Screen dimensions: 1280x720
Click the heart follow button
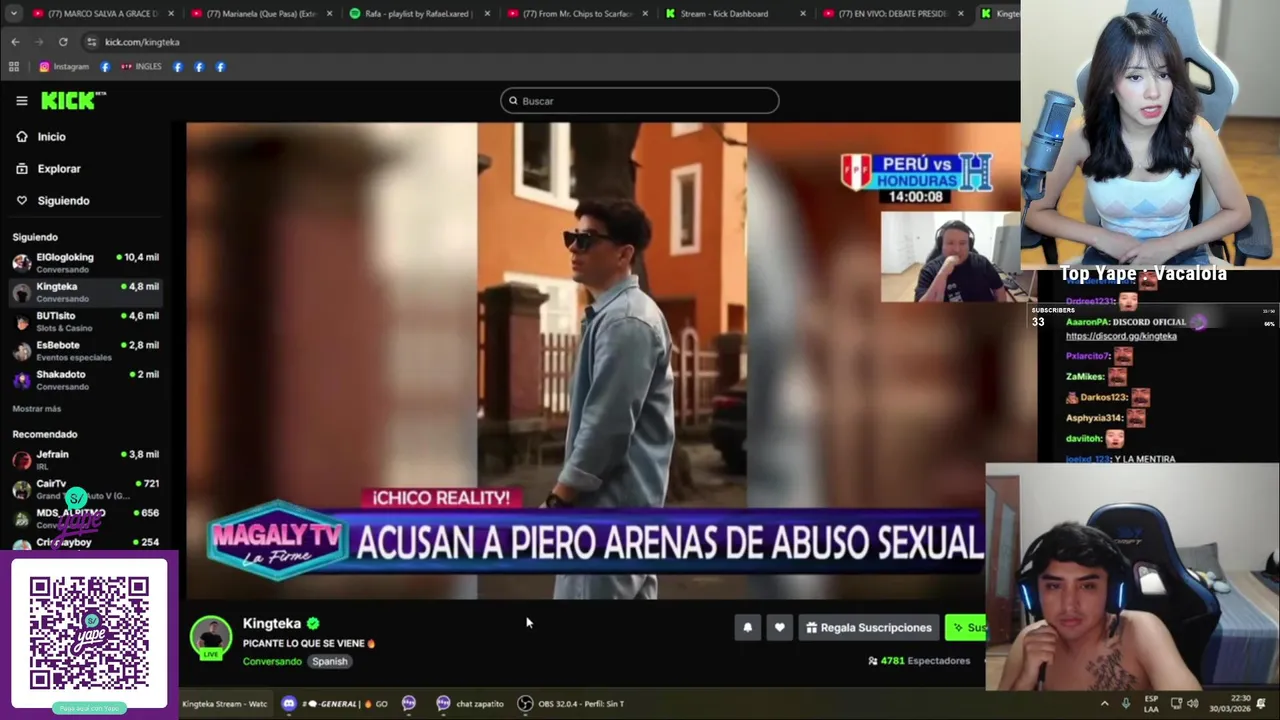[780, 628]
